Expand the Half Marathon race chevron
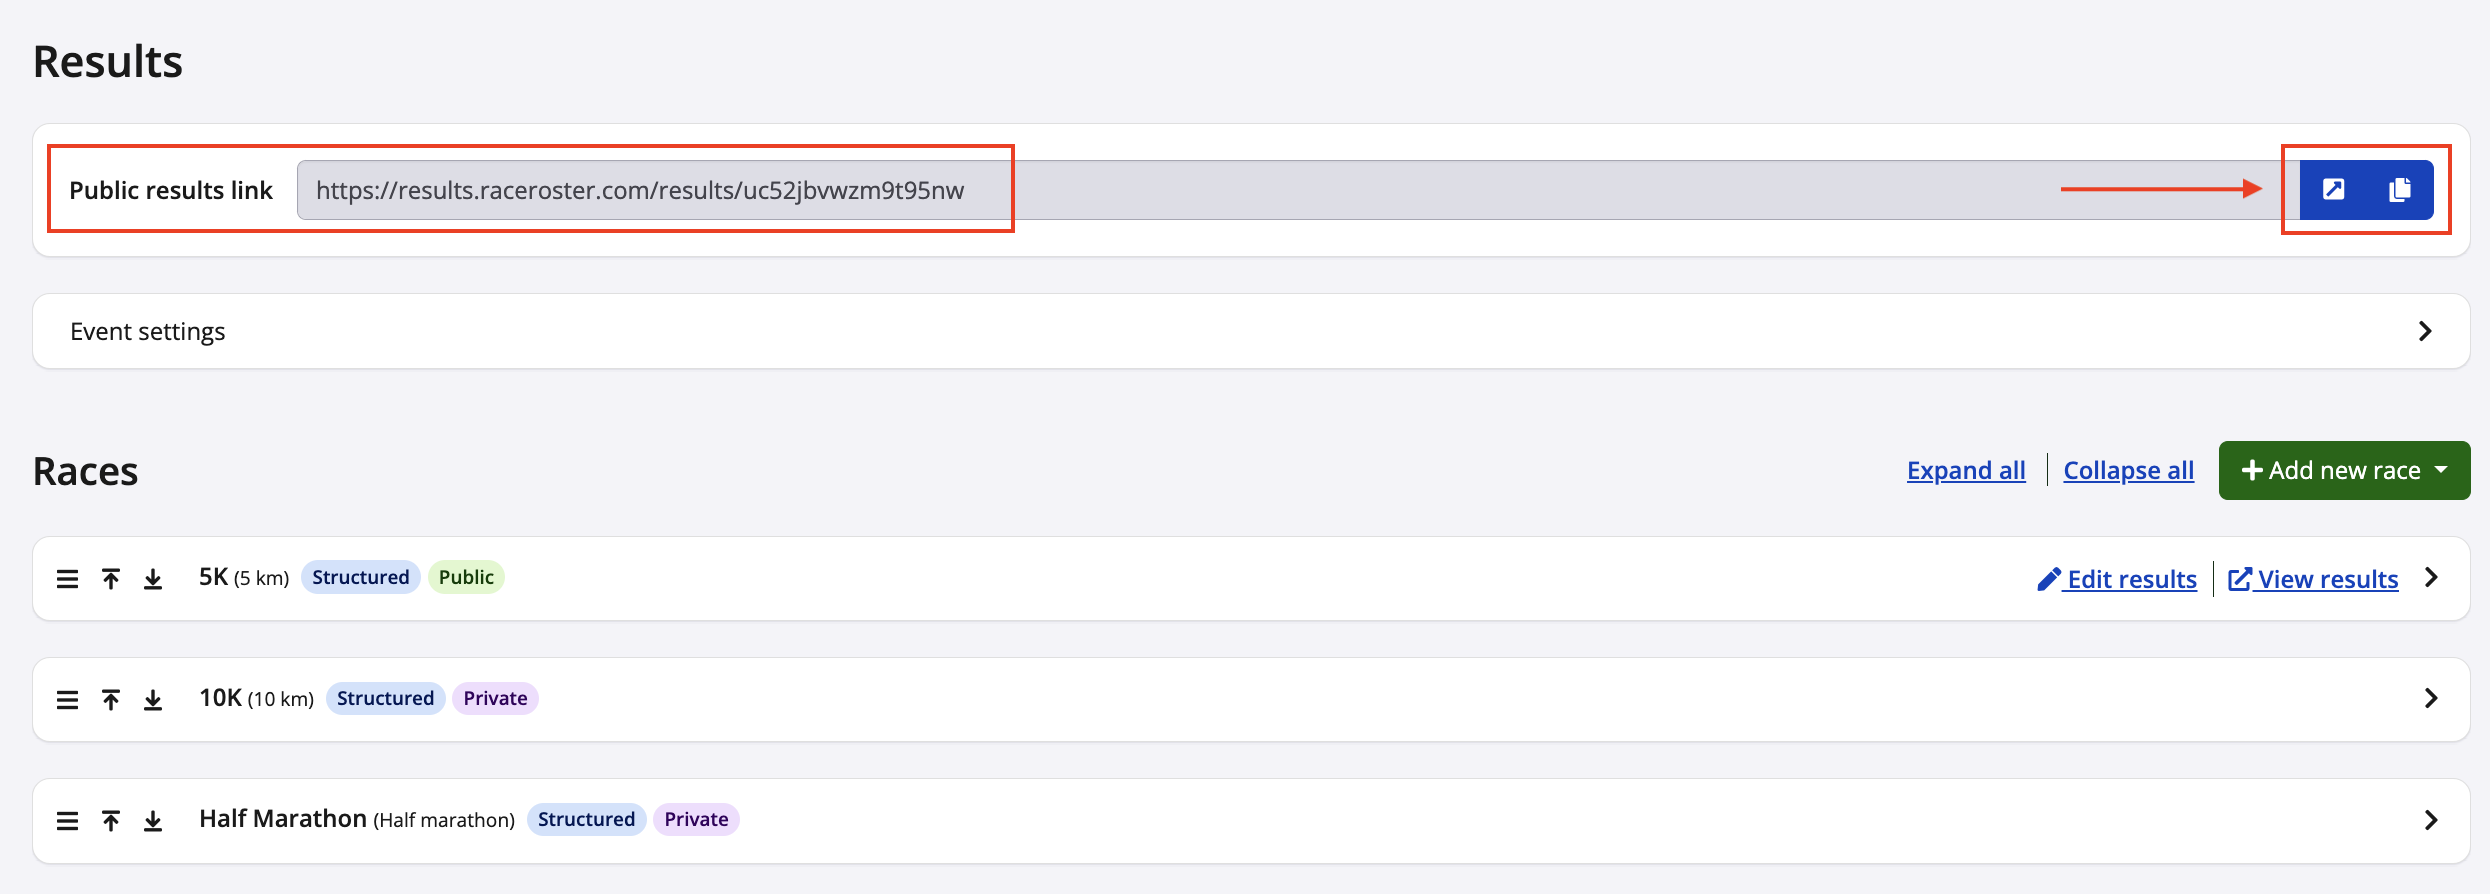 [x=2432, y=820]
